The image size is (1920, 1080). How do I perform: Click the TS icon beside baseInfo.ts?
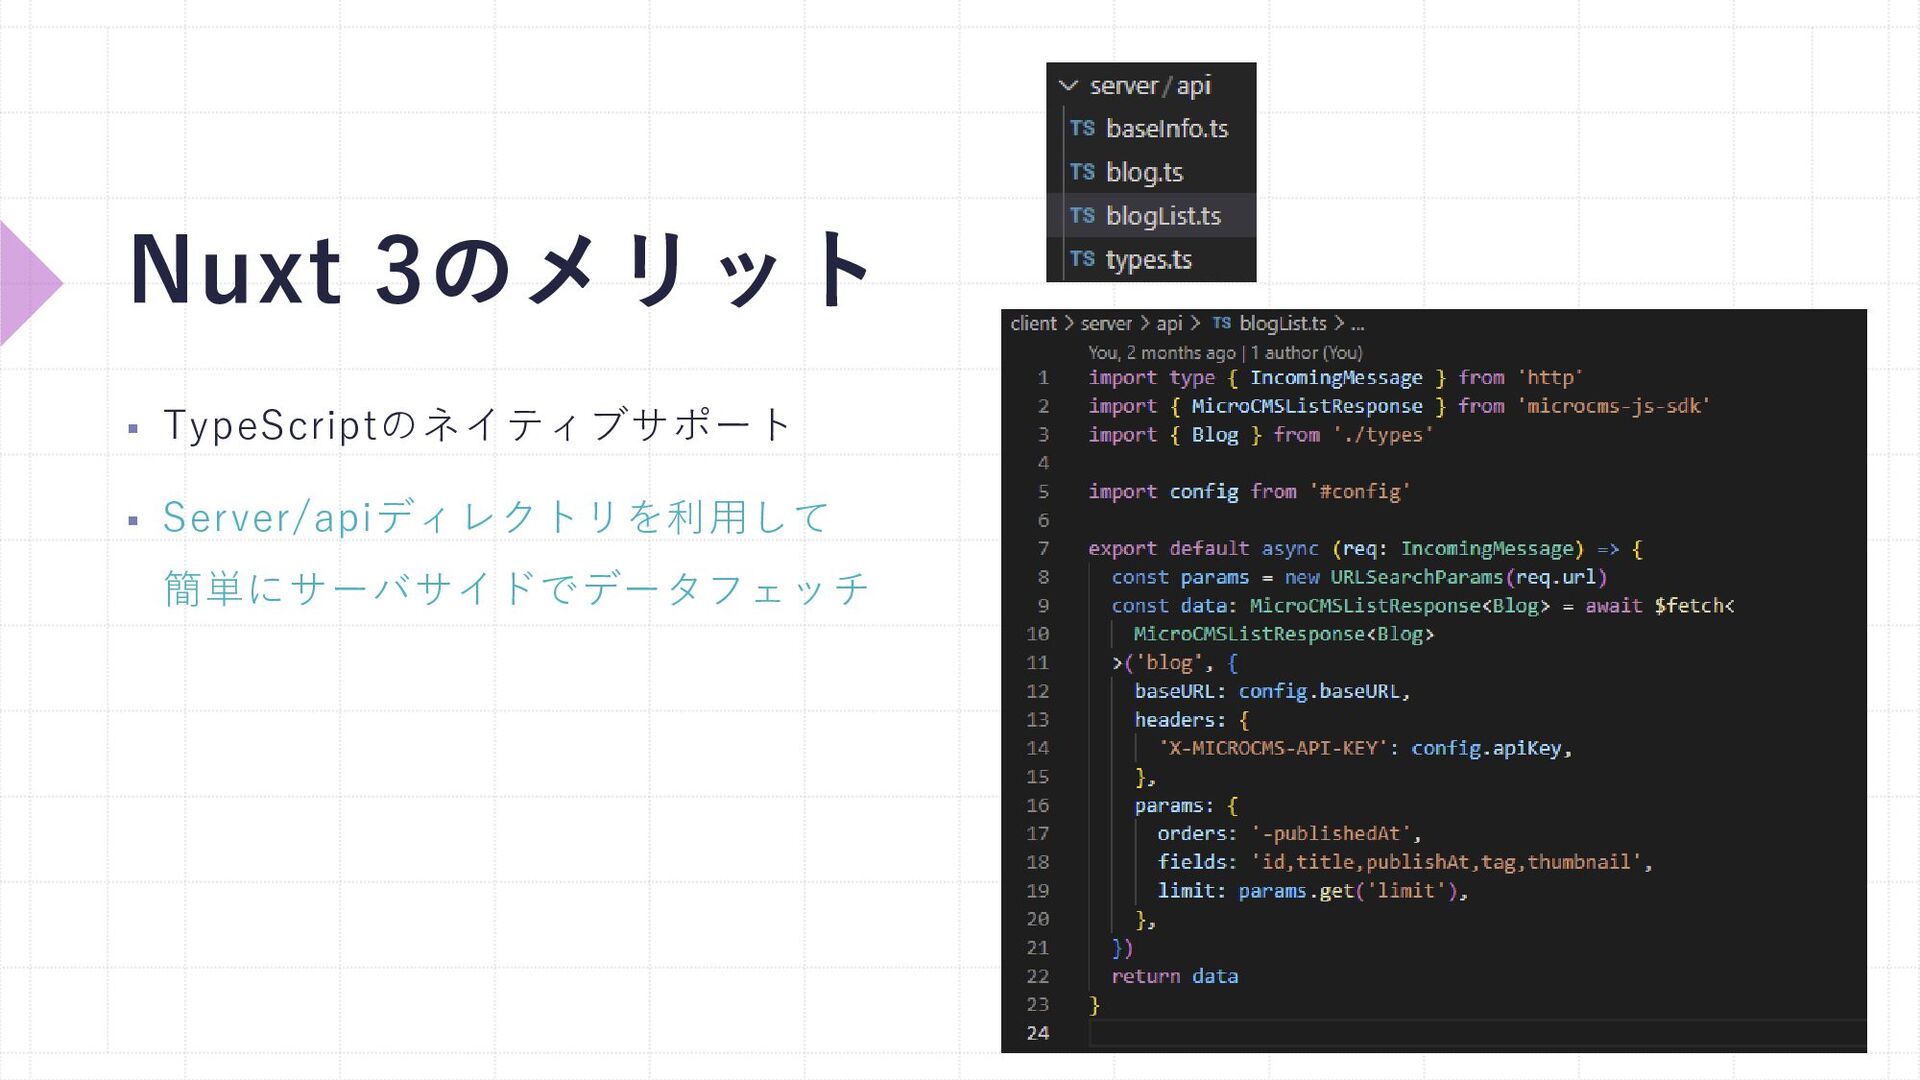[1082, 128]
